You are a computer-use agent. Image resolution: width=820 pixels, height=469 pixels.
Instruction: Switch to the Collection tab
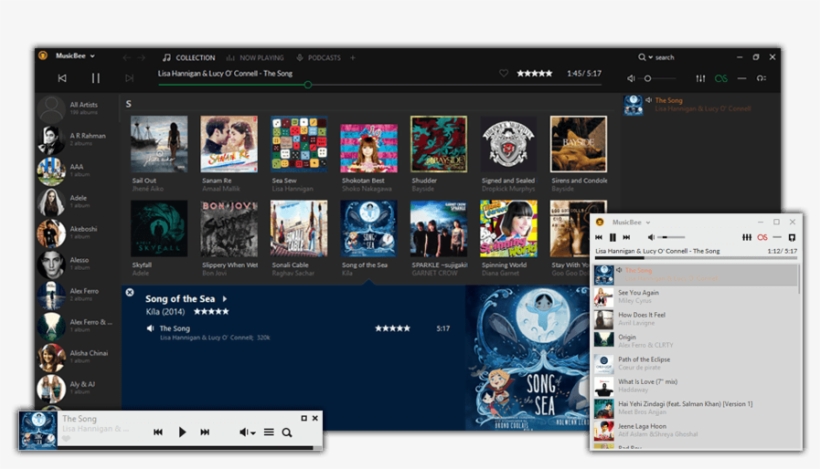(189, 58)
